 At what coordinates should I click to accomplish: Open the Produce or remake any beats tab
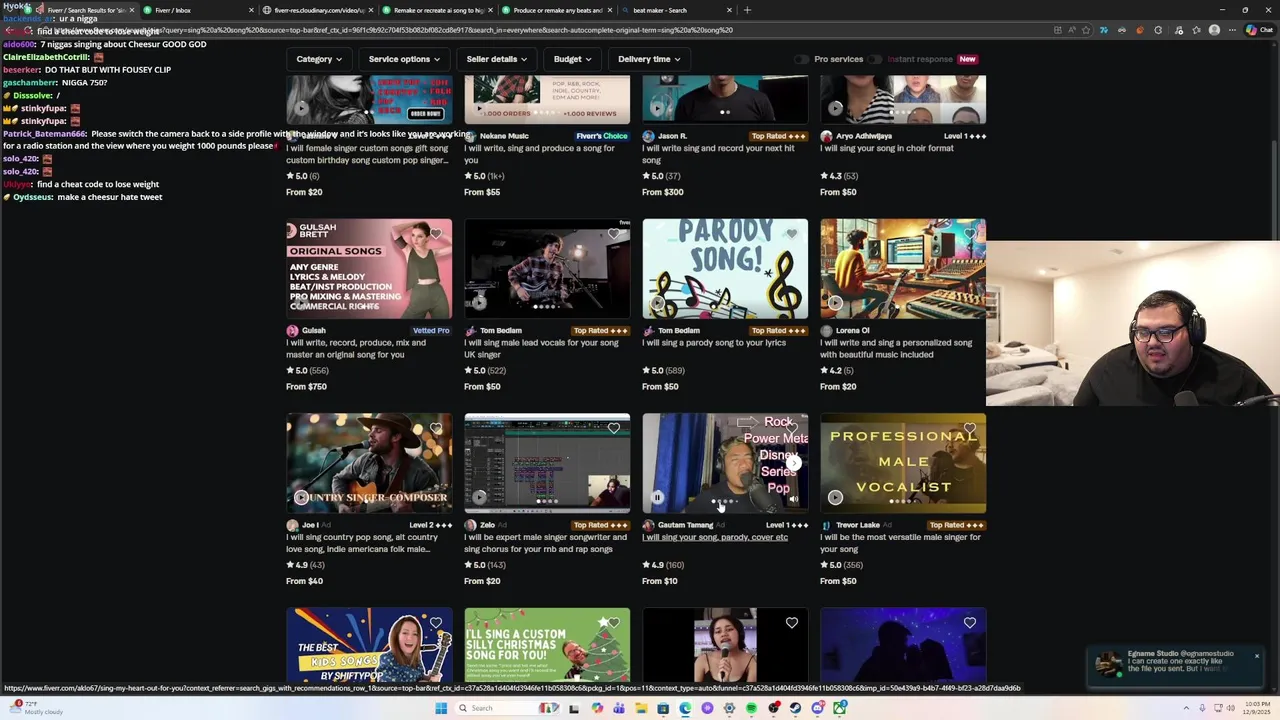(x=557, y=10)
